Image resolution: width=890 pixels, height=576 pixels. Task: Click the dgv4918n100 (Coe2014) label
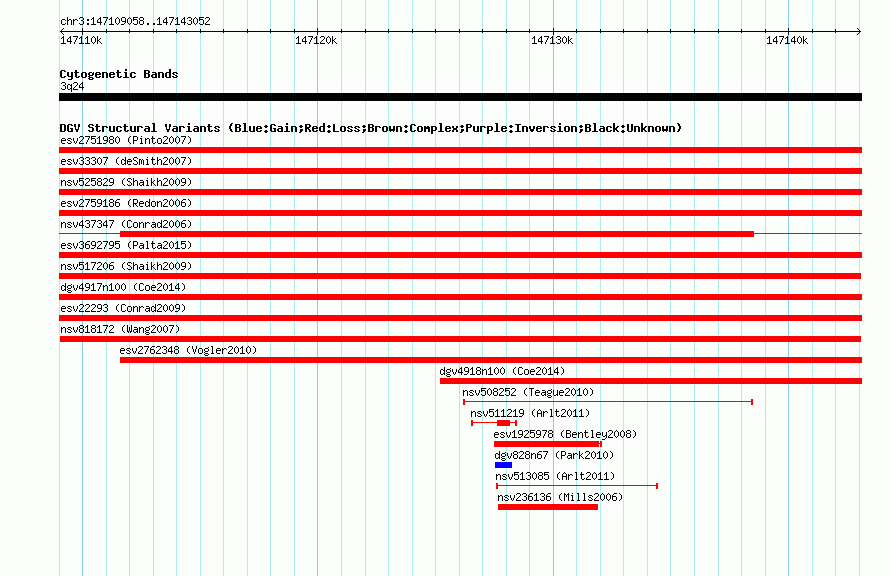pos(502,371)
